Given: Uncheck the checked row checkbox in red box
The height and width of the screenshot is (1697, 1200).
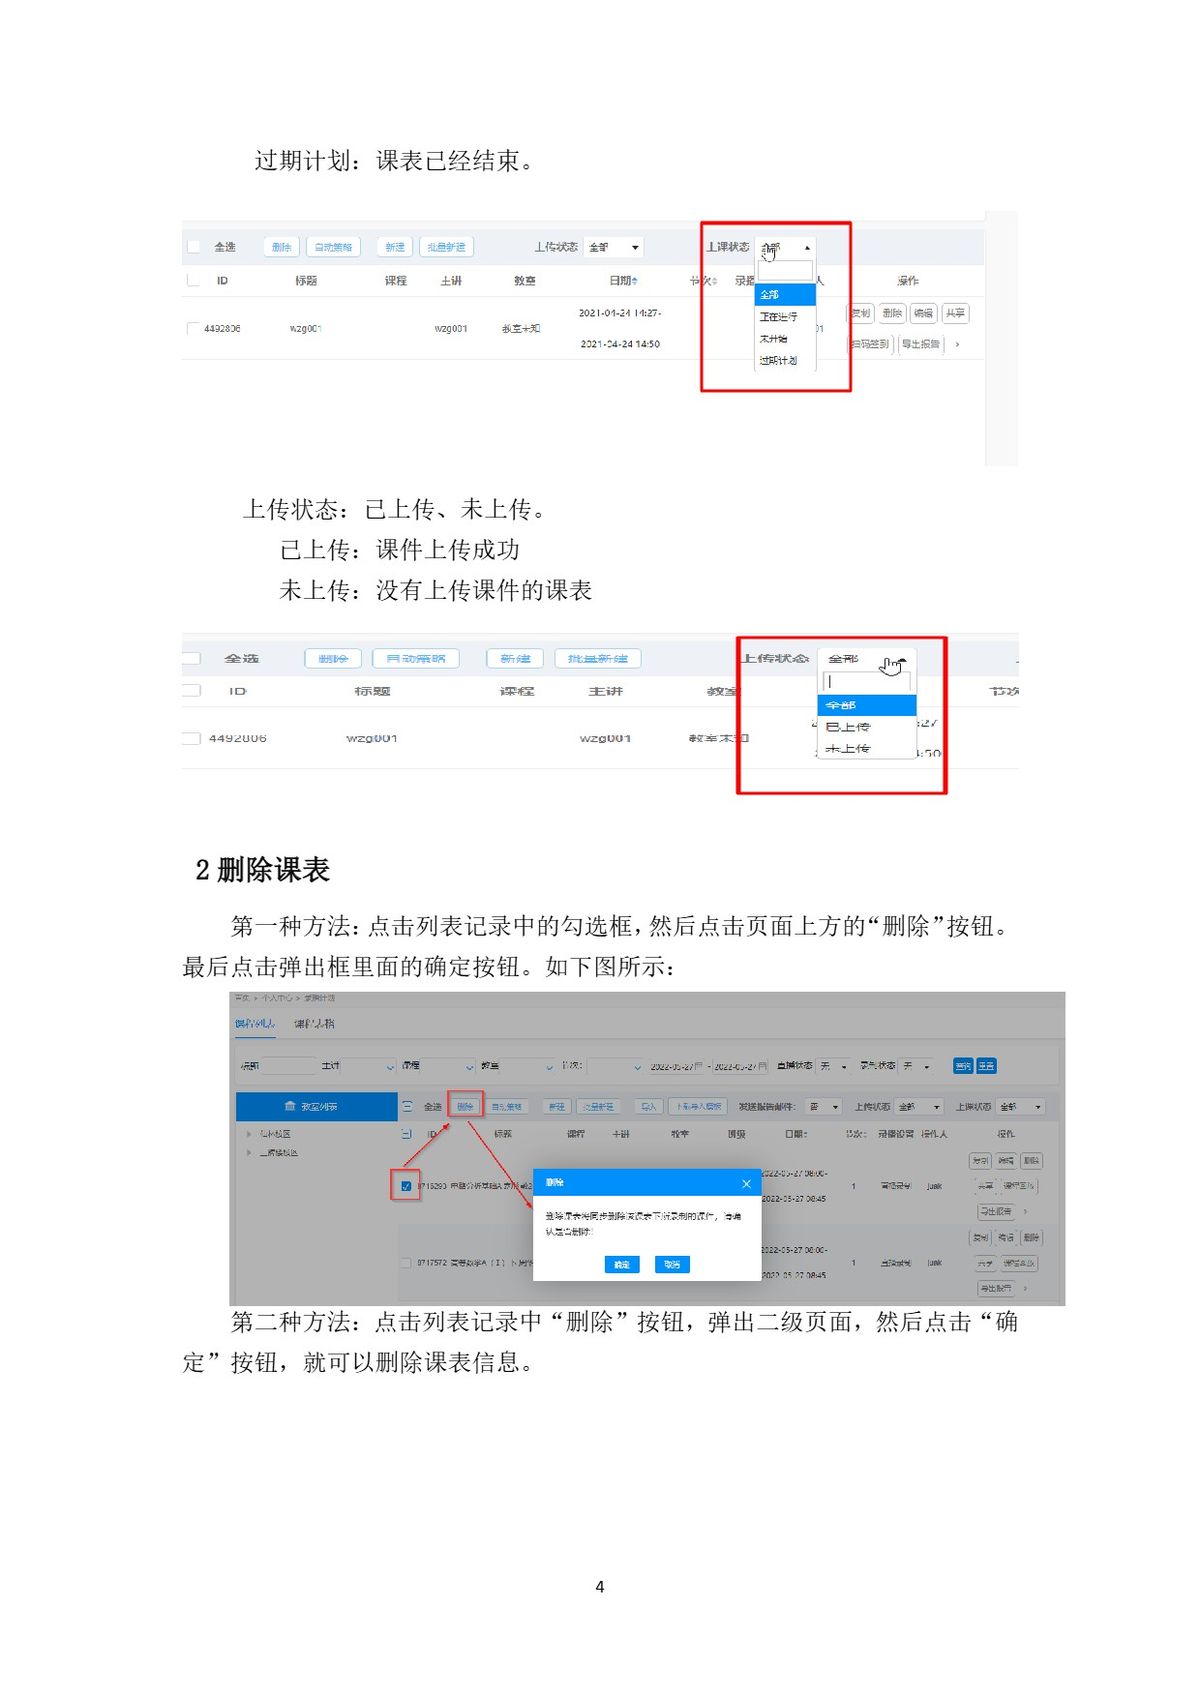Looking at the screenshot, I should [x=406, y=1186].
